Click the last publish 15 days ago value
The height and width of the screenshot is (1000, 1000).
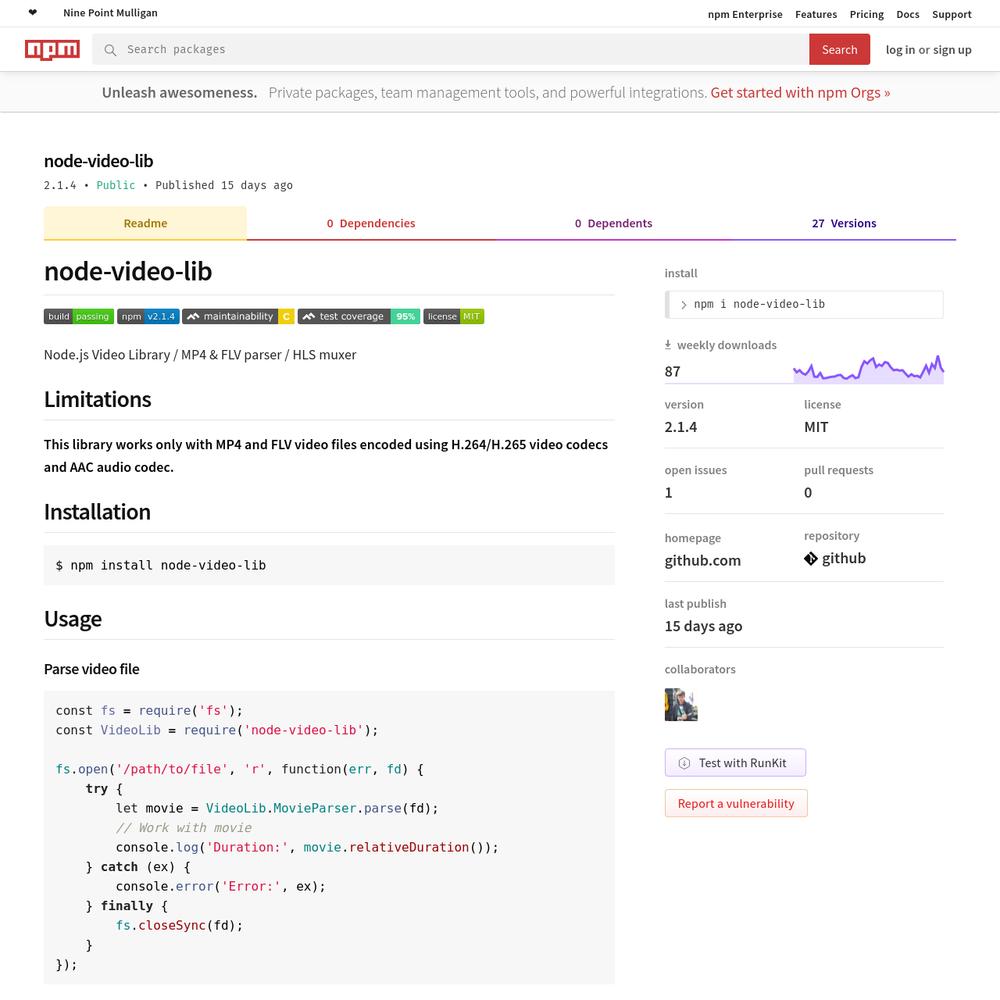point(703,626)
